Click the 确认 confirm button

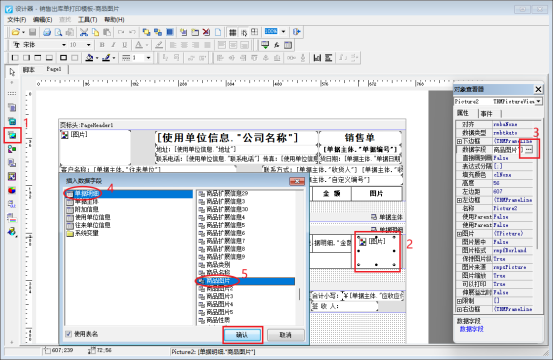coord(242,335)
